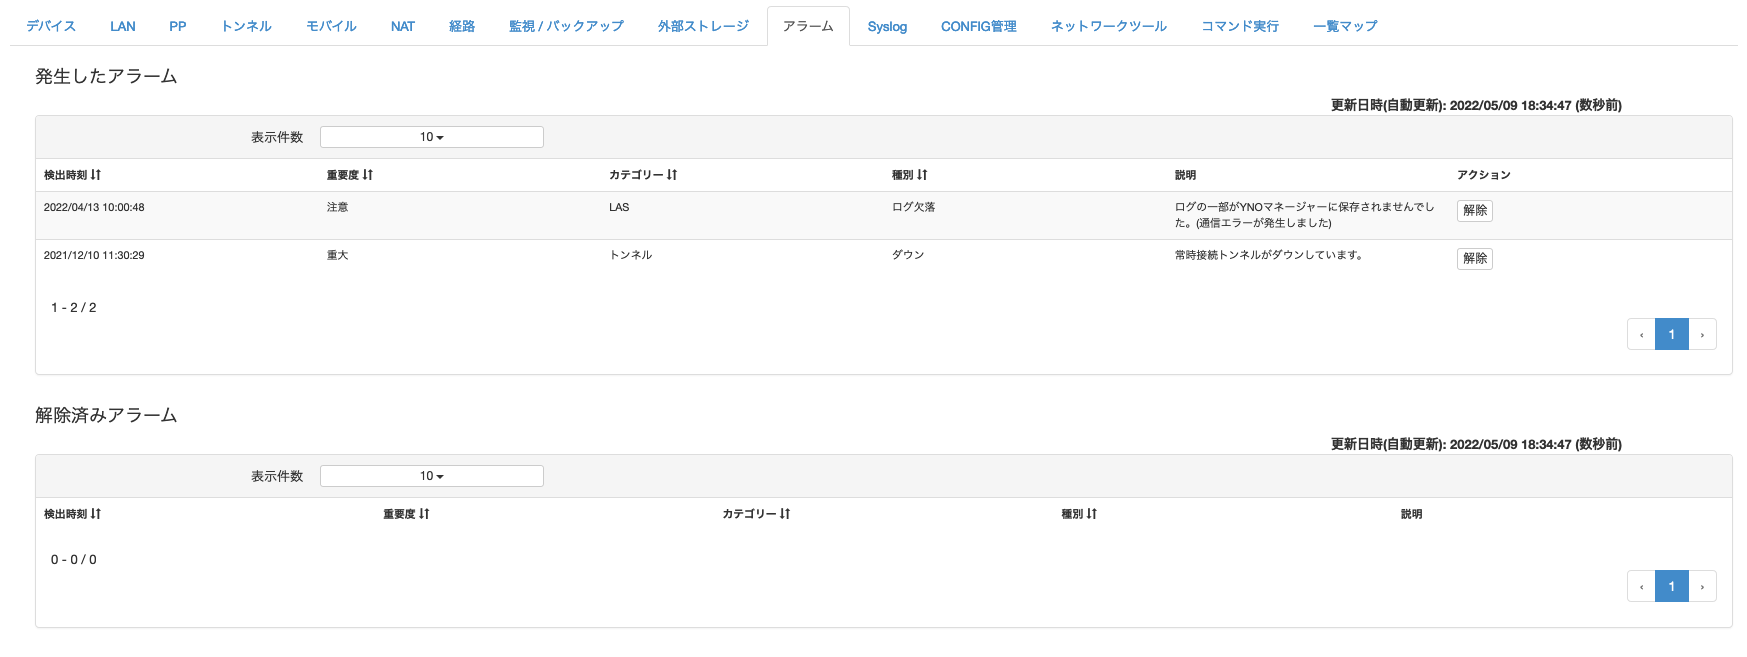Image resolution: width=1747 pixels, height=657 pixels.
Task: Click the 注意 severity cell
Action: pyautogui.click(x=337, y=207)
